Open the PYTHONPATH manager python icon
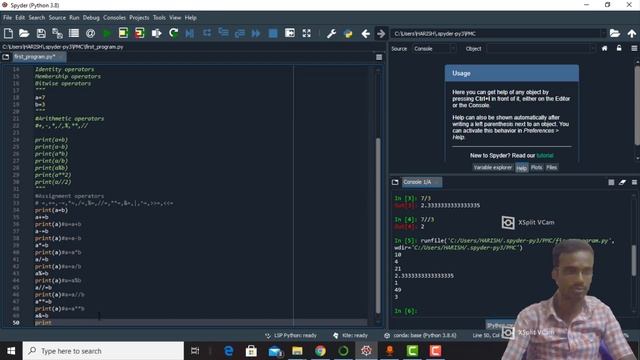The width and height of the screenshot is (640, 360). tap(348, 33)
